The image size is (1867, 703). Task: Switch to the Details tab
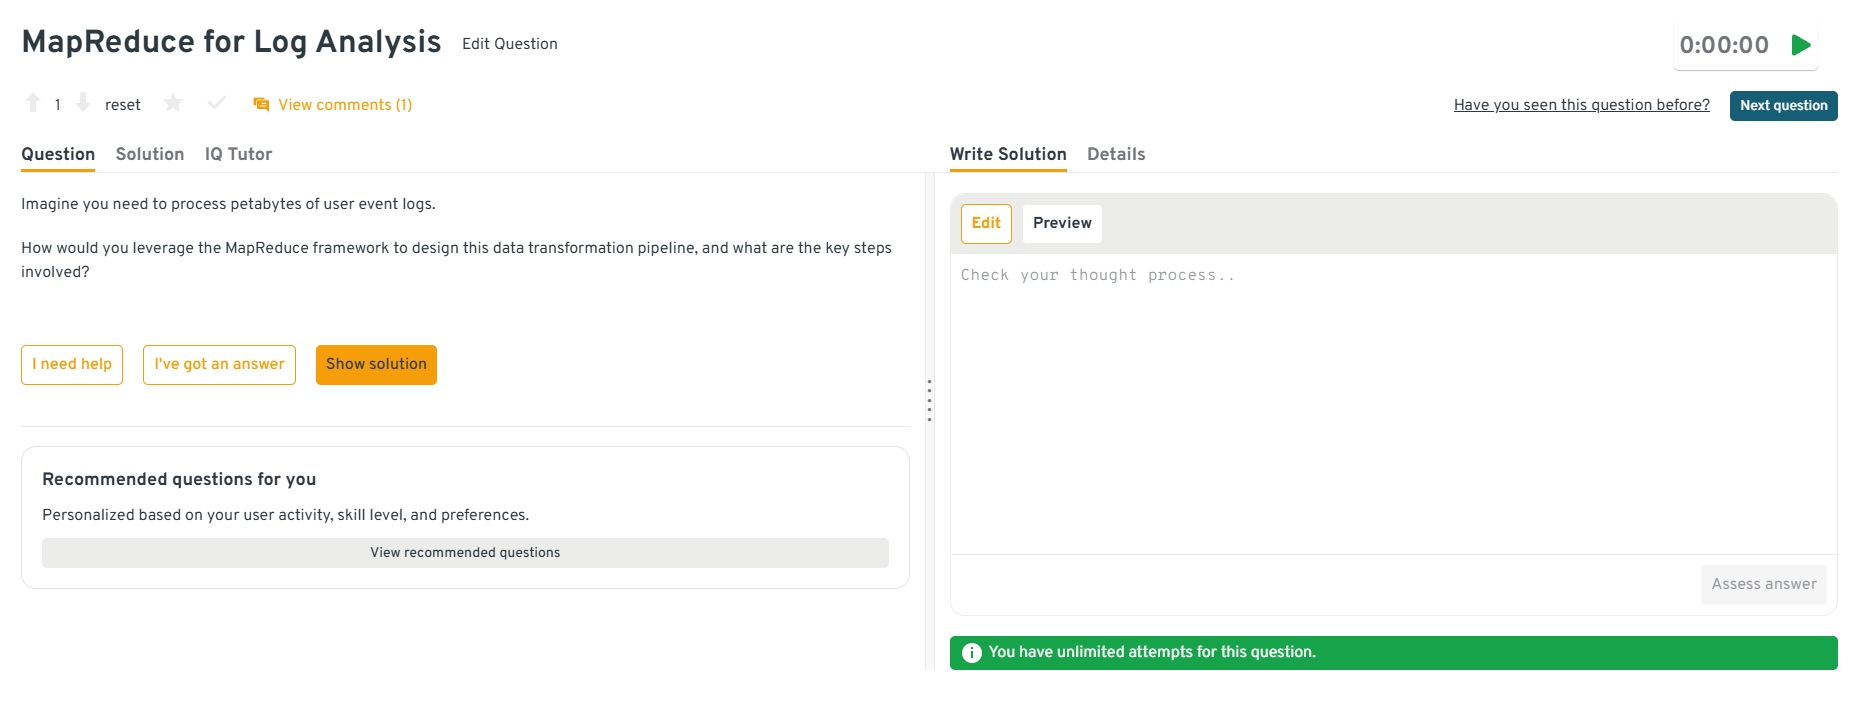click(1116, 154)
